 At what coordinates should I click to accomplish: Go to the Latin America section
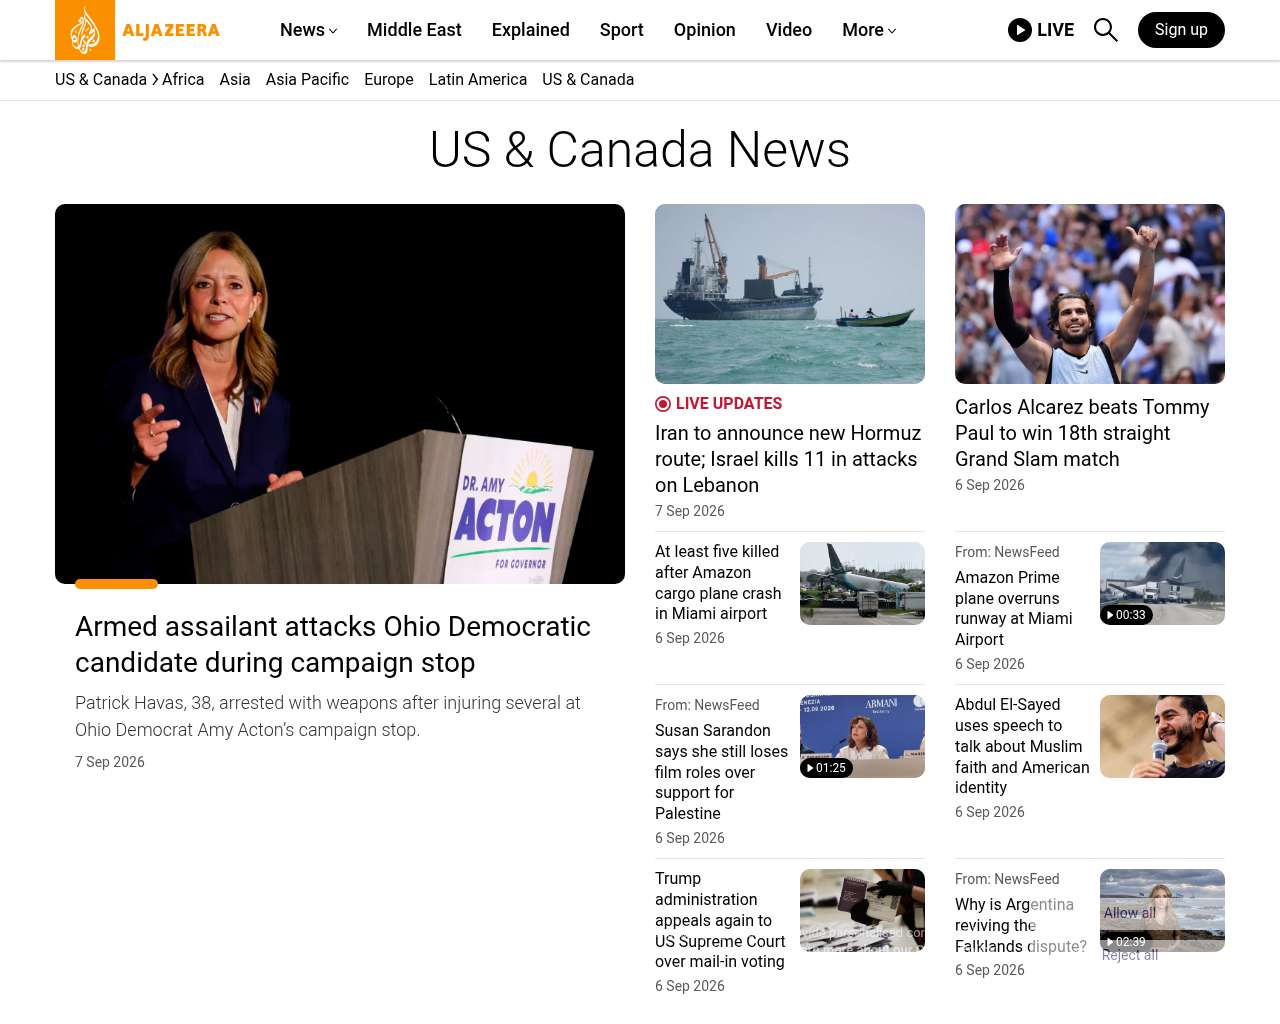click(478, 80)
